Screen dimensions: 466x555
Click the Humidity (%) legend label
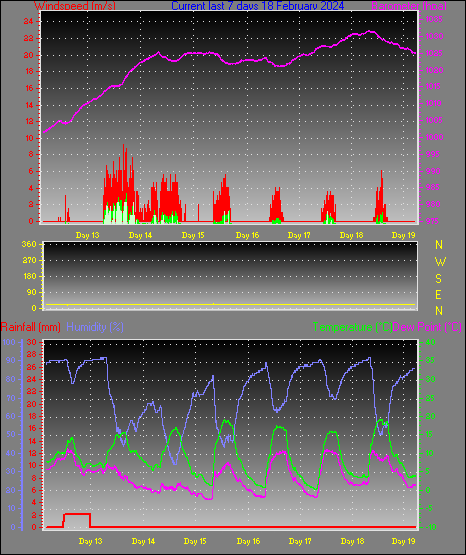[x=95, y=327]
